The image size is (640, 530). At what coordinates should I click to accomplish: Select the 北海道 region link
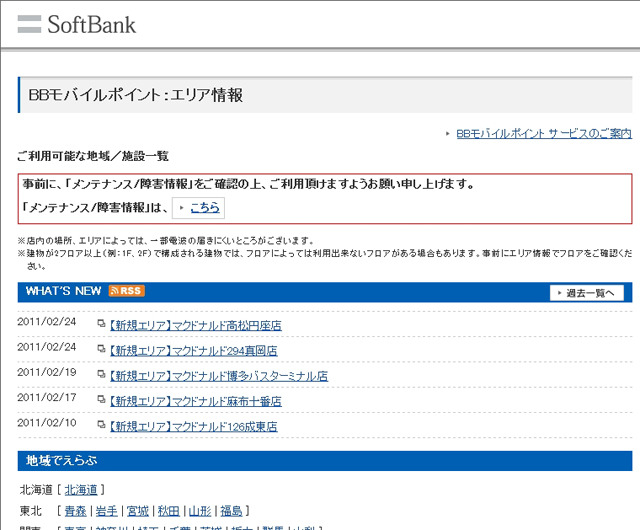tap(81, 490)
